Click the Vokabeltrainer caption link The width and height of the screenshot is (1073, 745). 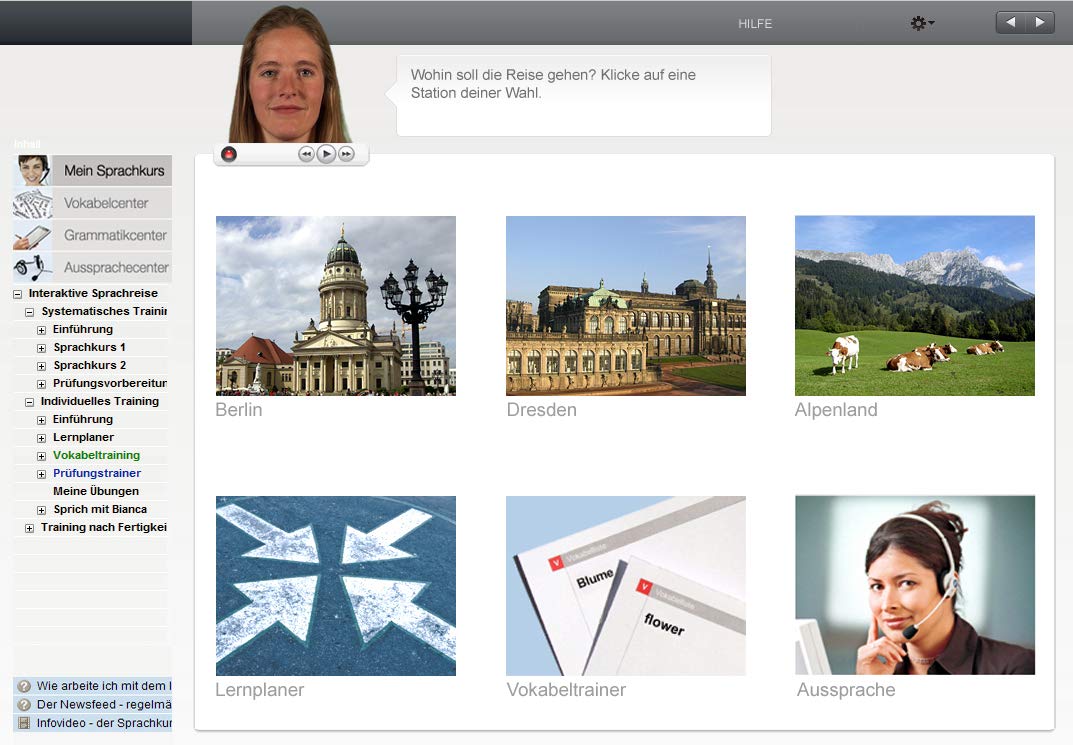click(566, 690)
